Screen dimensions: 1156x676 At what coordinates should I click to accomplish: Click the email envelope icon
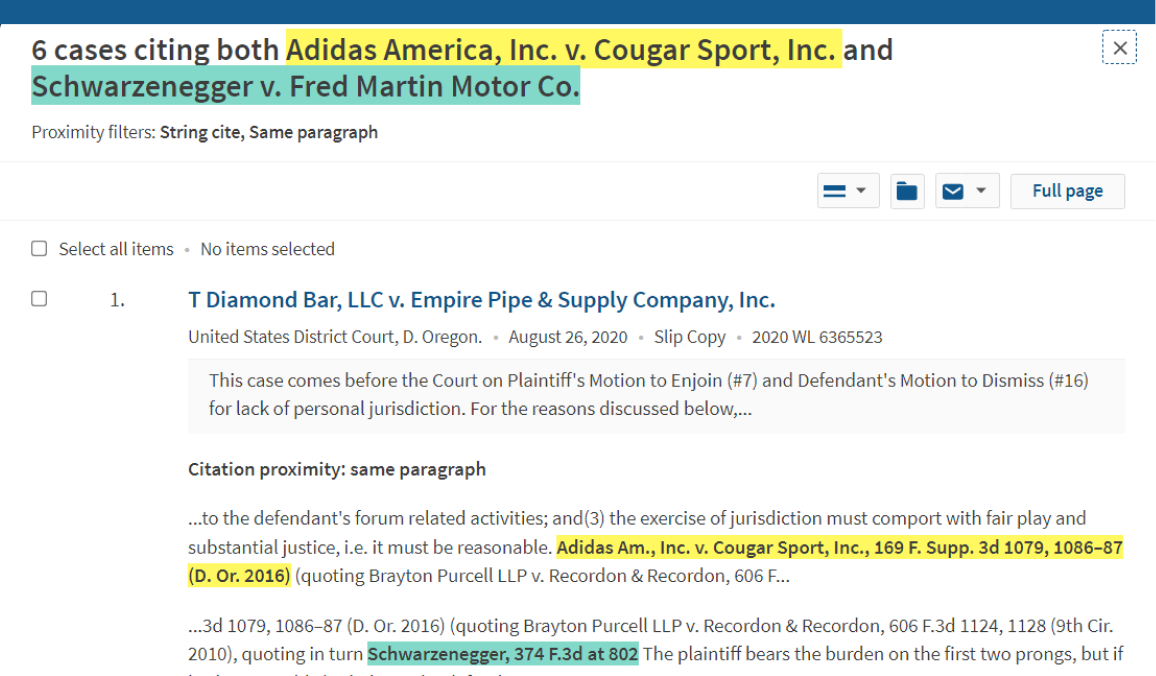point(953,192)
